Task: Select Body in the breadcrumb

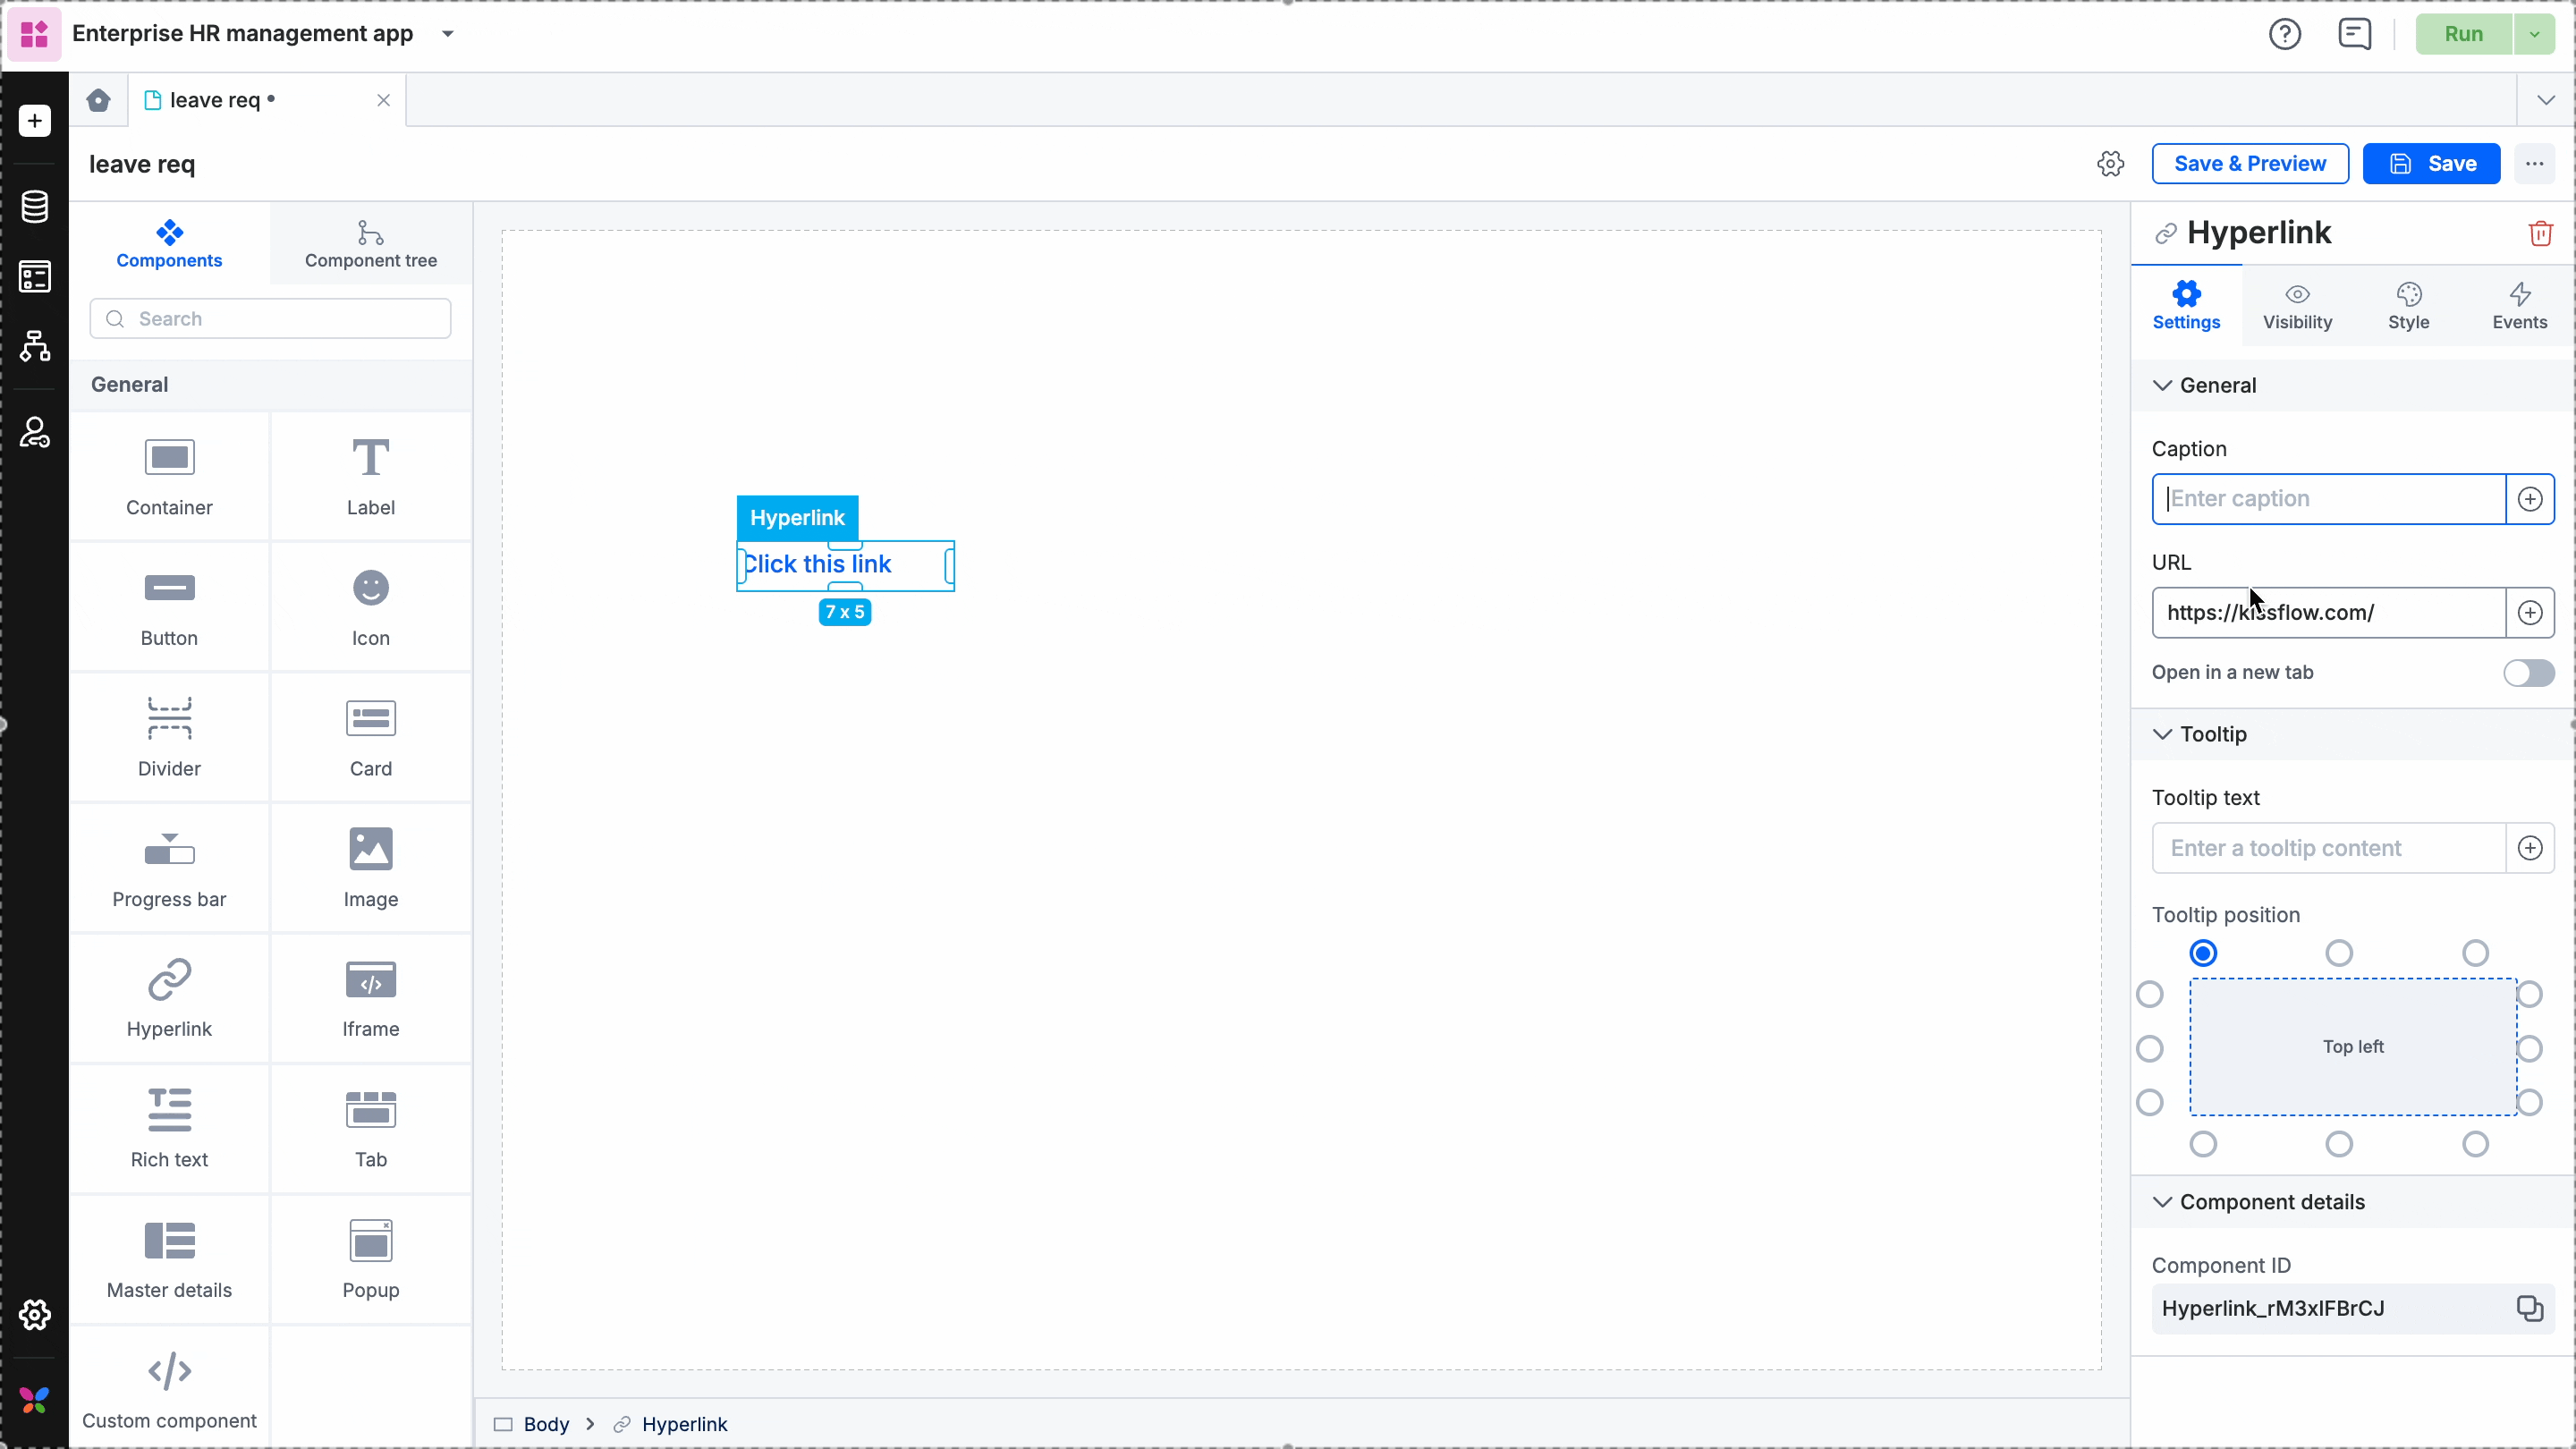Action: tap(546, 1424)
